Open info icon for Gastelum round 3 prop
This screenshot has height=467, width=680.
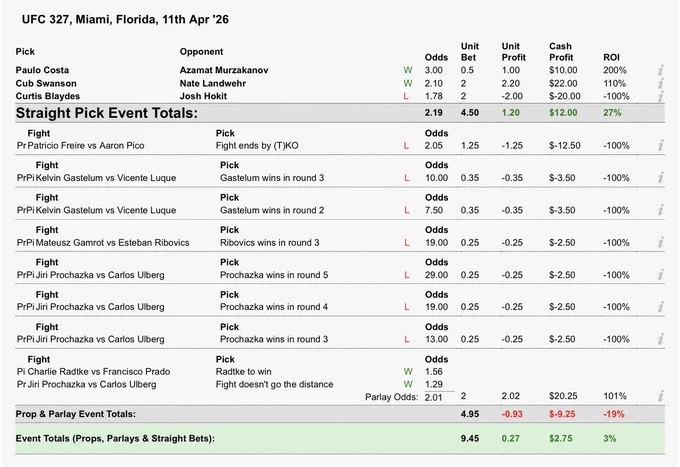coord(660,177)
